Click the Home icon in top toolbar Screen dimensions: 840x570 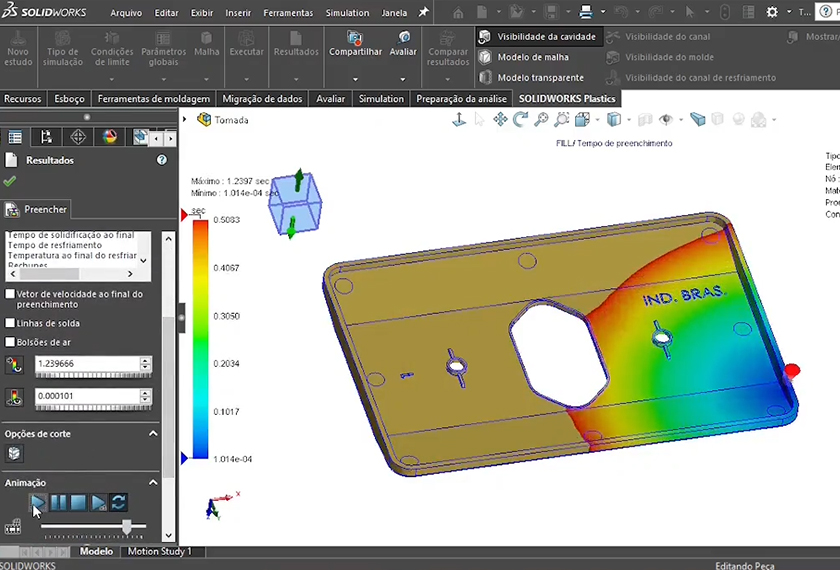tap(458, 12)
